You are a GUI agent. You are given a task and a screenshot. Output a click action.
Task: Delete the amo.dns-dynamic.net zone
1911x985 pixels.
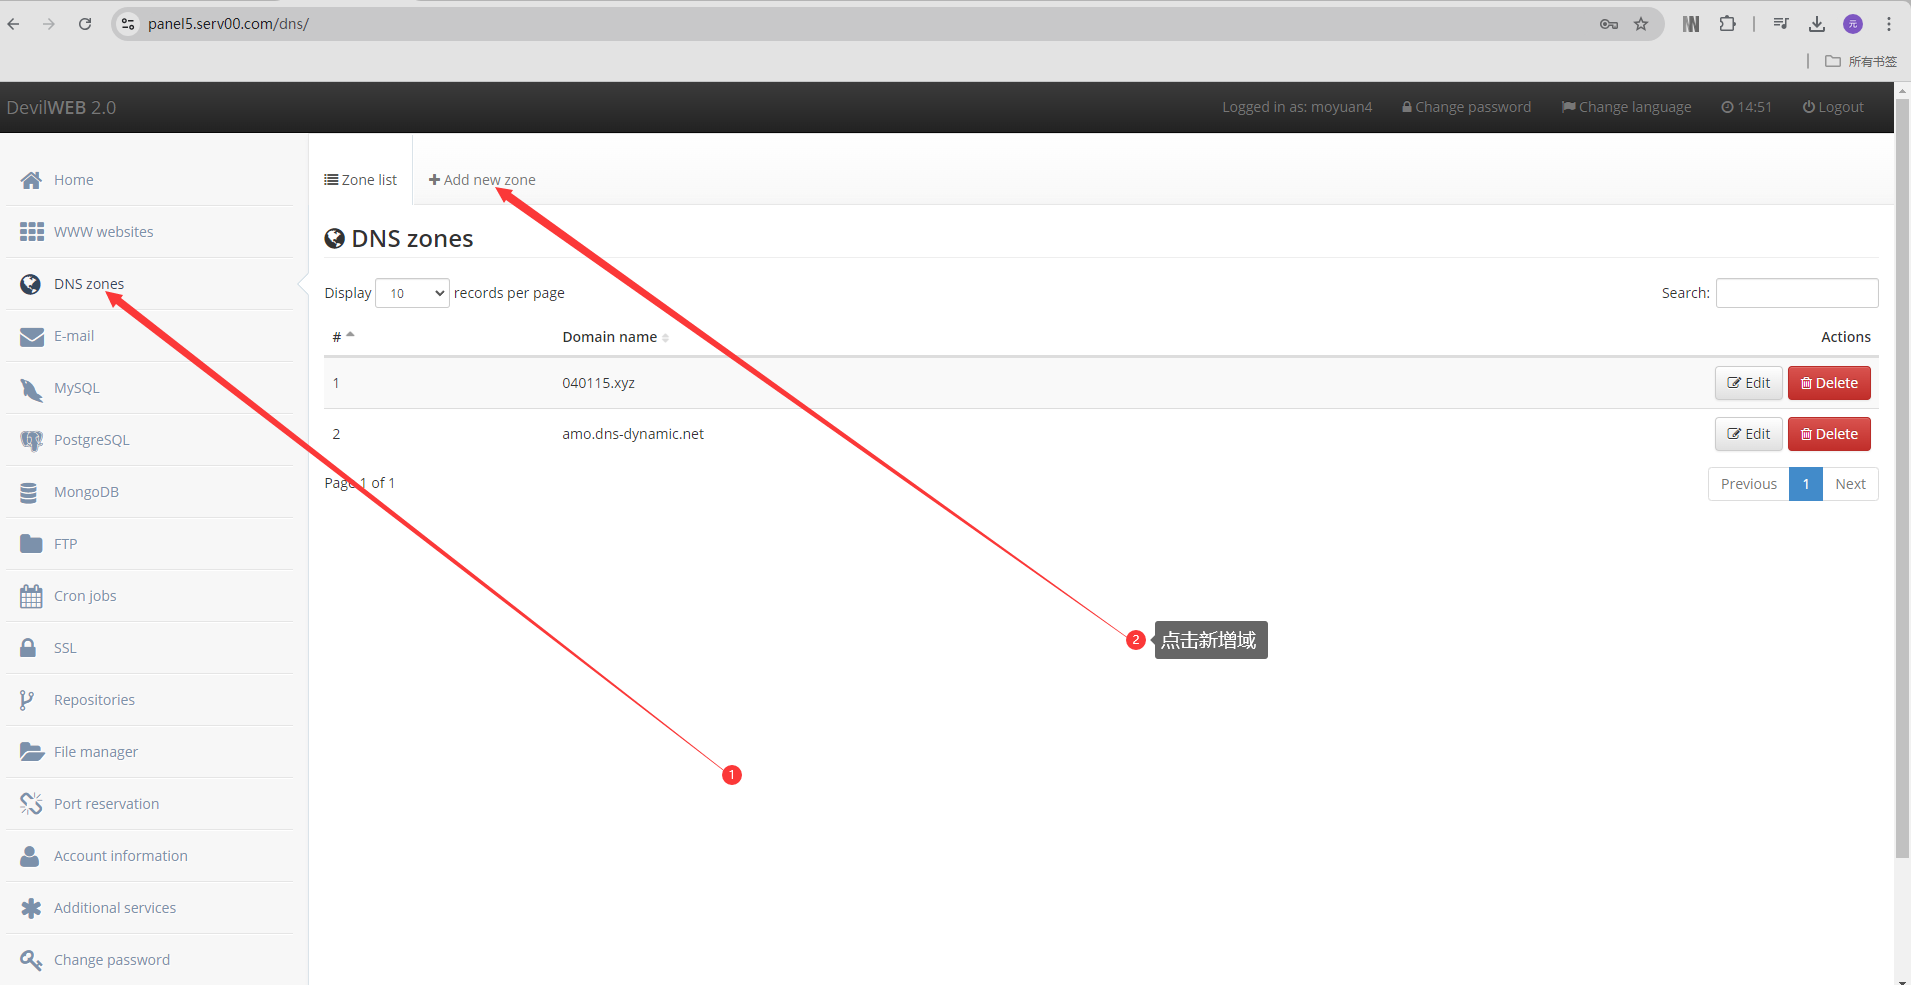pos(1828,434)
